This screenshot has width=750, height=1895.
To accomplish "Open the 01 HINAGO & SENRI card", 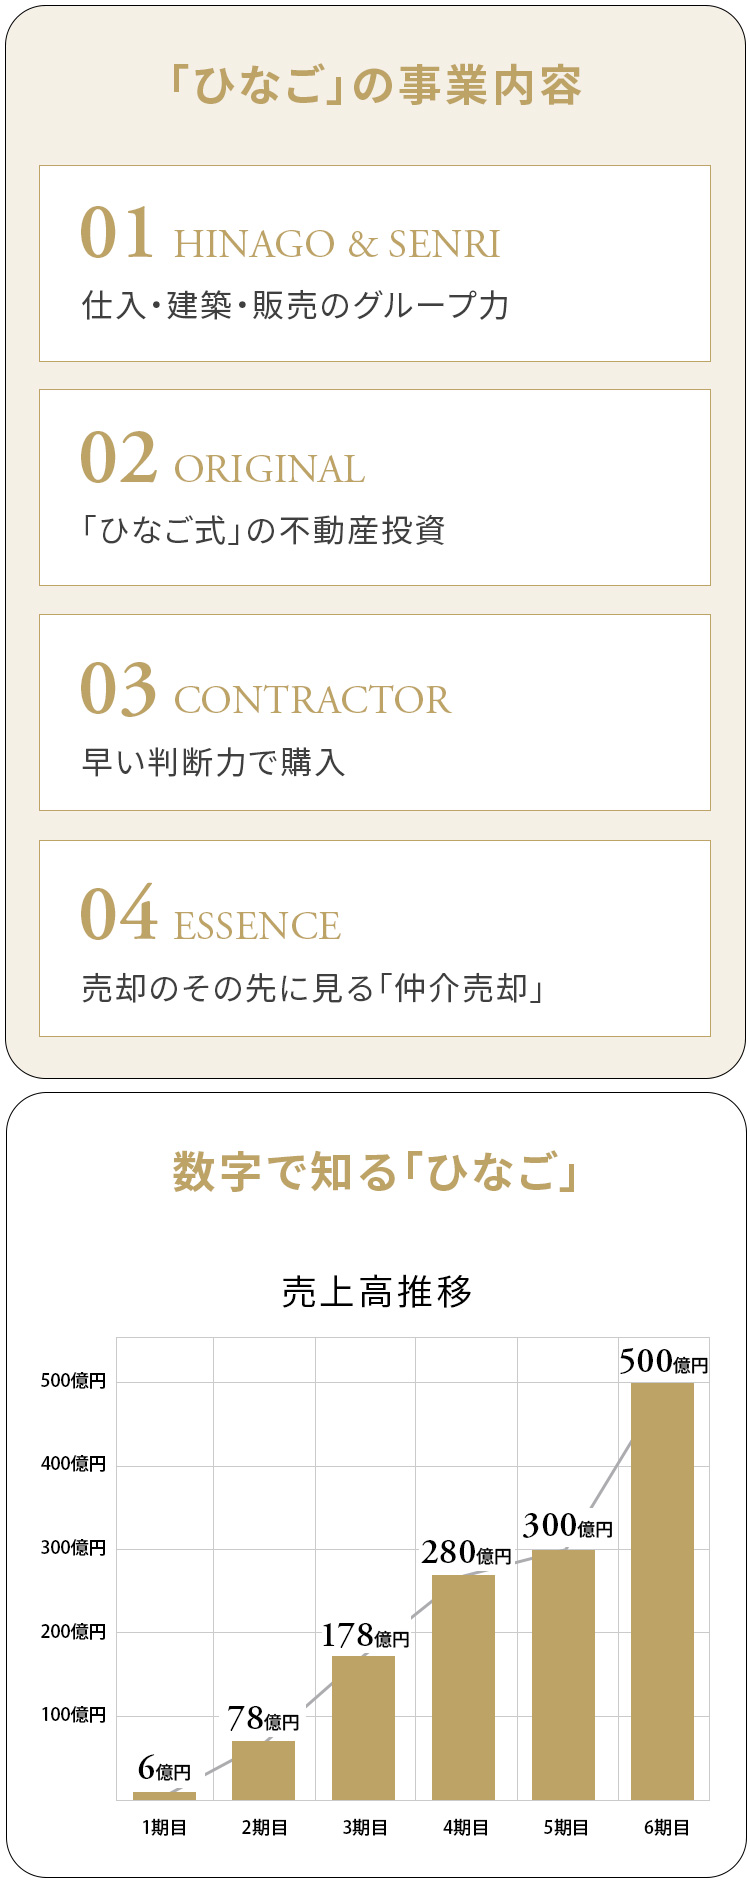I will 375,264.
